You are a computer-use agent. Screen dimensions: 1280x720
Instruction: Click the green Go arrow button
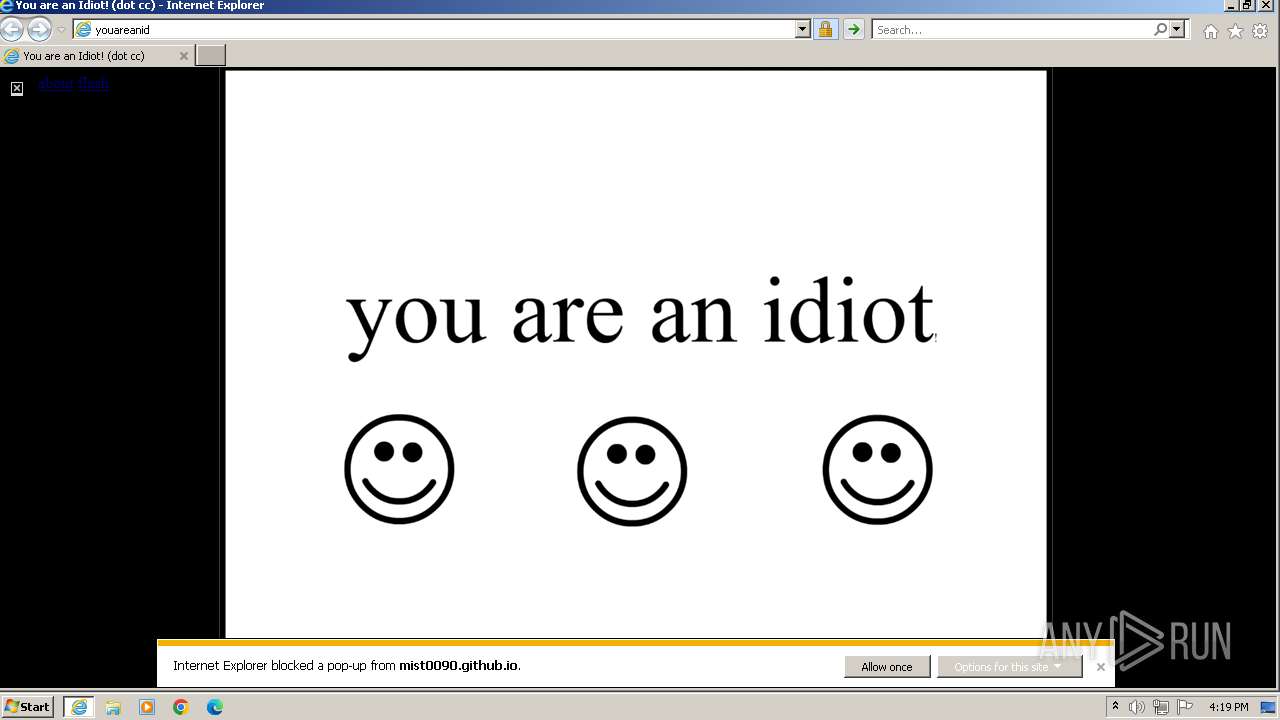[x=853, y=30]
